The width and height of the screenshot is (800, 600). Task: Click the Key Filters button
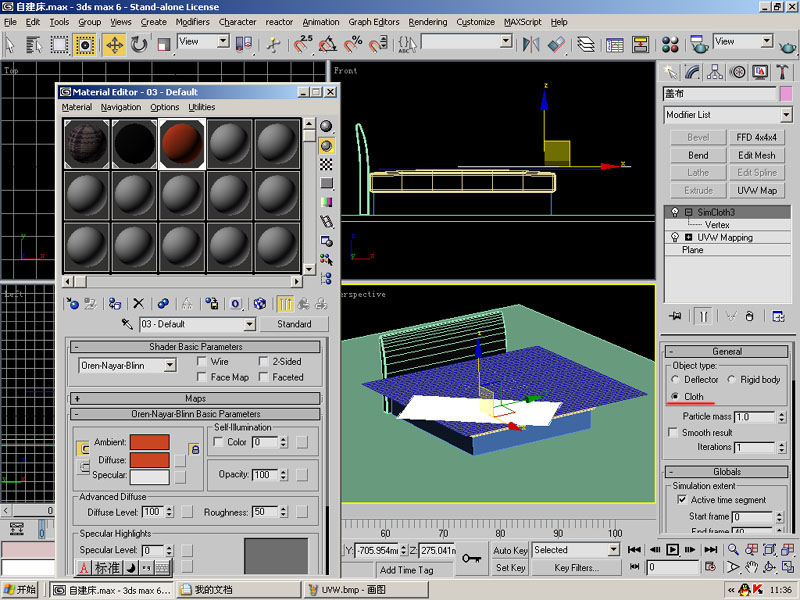click(x=577, y=567)
